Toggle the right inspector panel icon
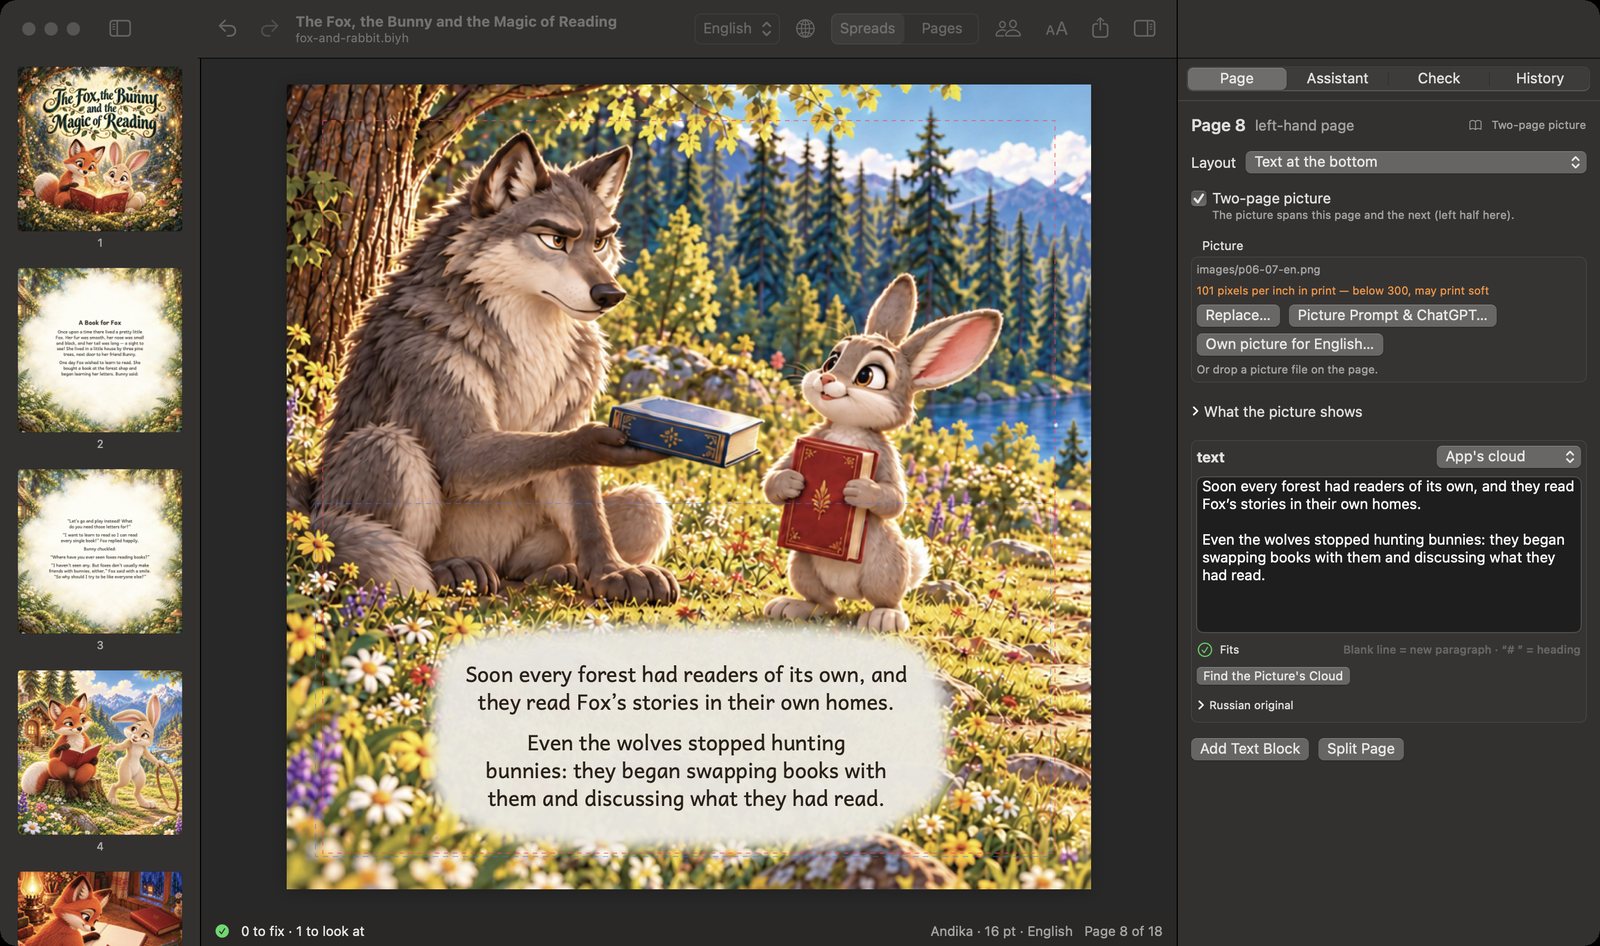This screenshot has width=1600, height=946. pos(1145,28)
